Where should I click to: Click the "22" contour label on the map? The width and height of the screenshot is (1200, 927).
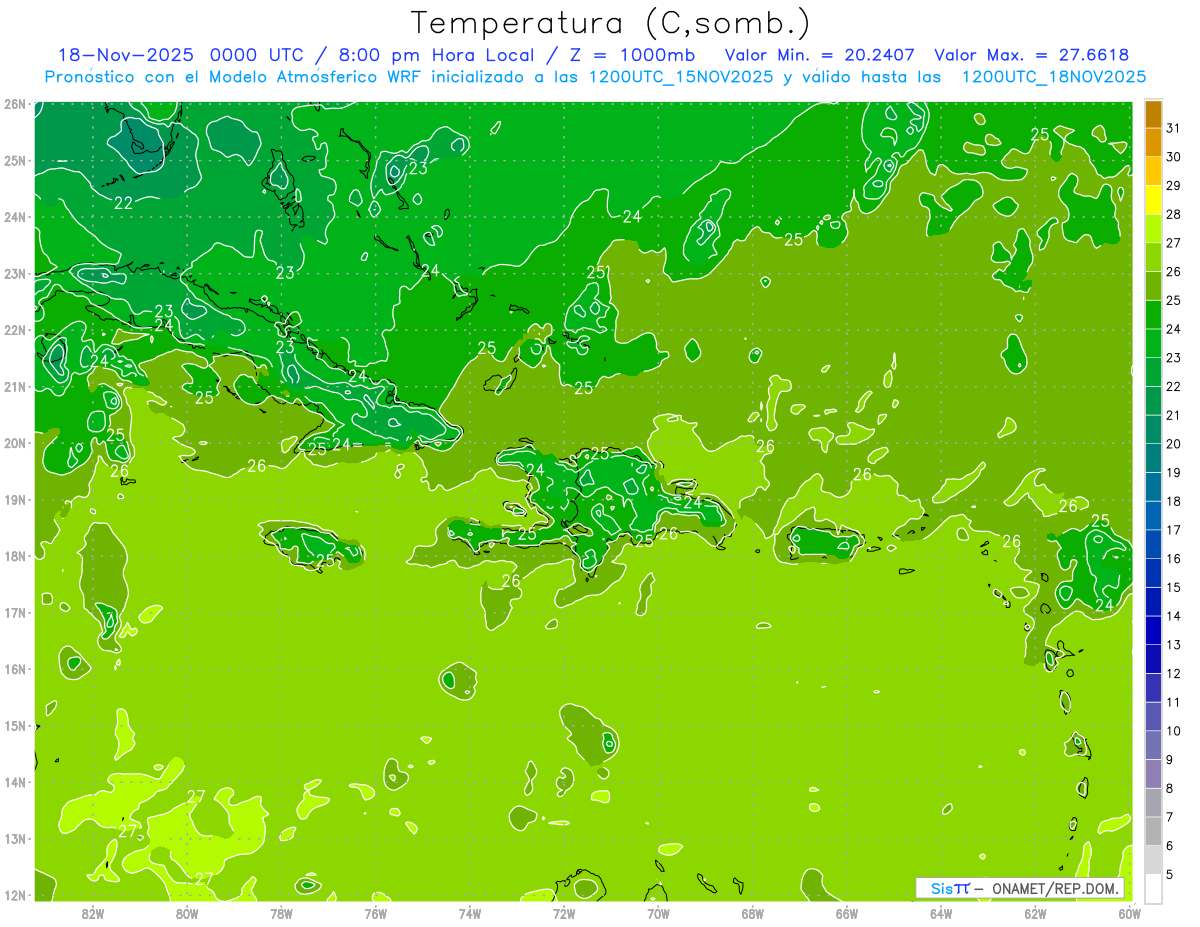tap(123, 203)
